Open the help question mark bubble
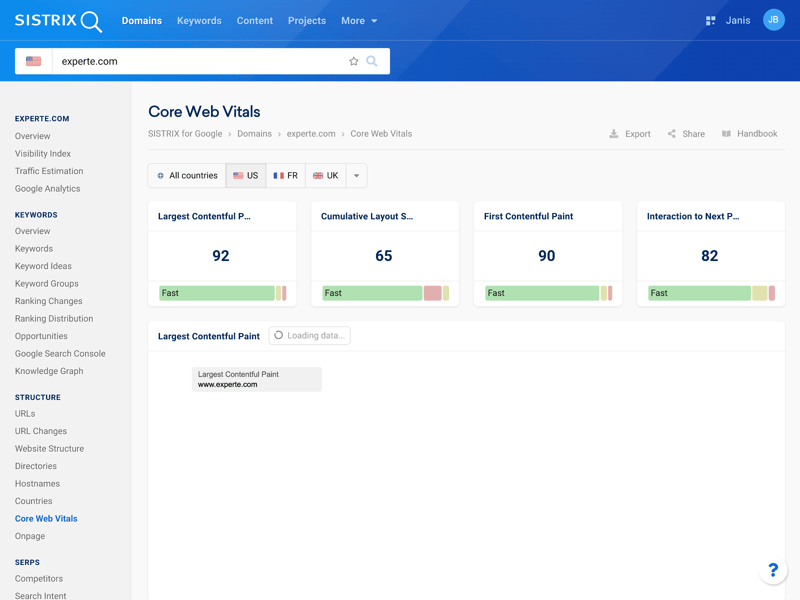 coord(772,570)
